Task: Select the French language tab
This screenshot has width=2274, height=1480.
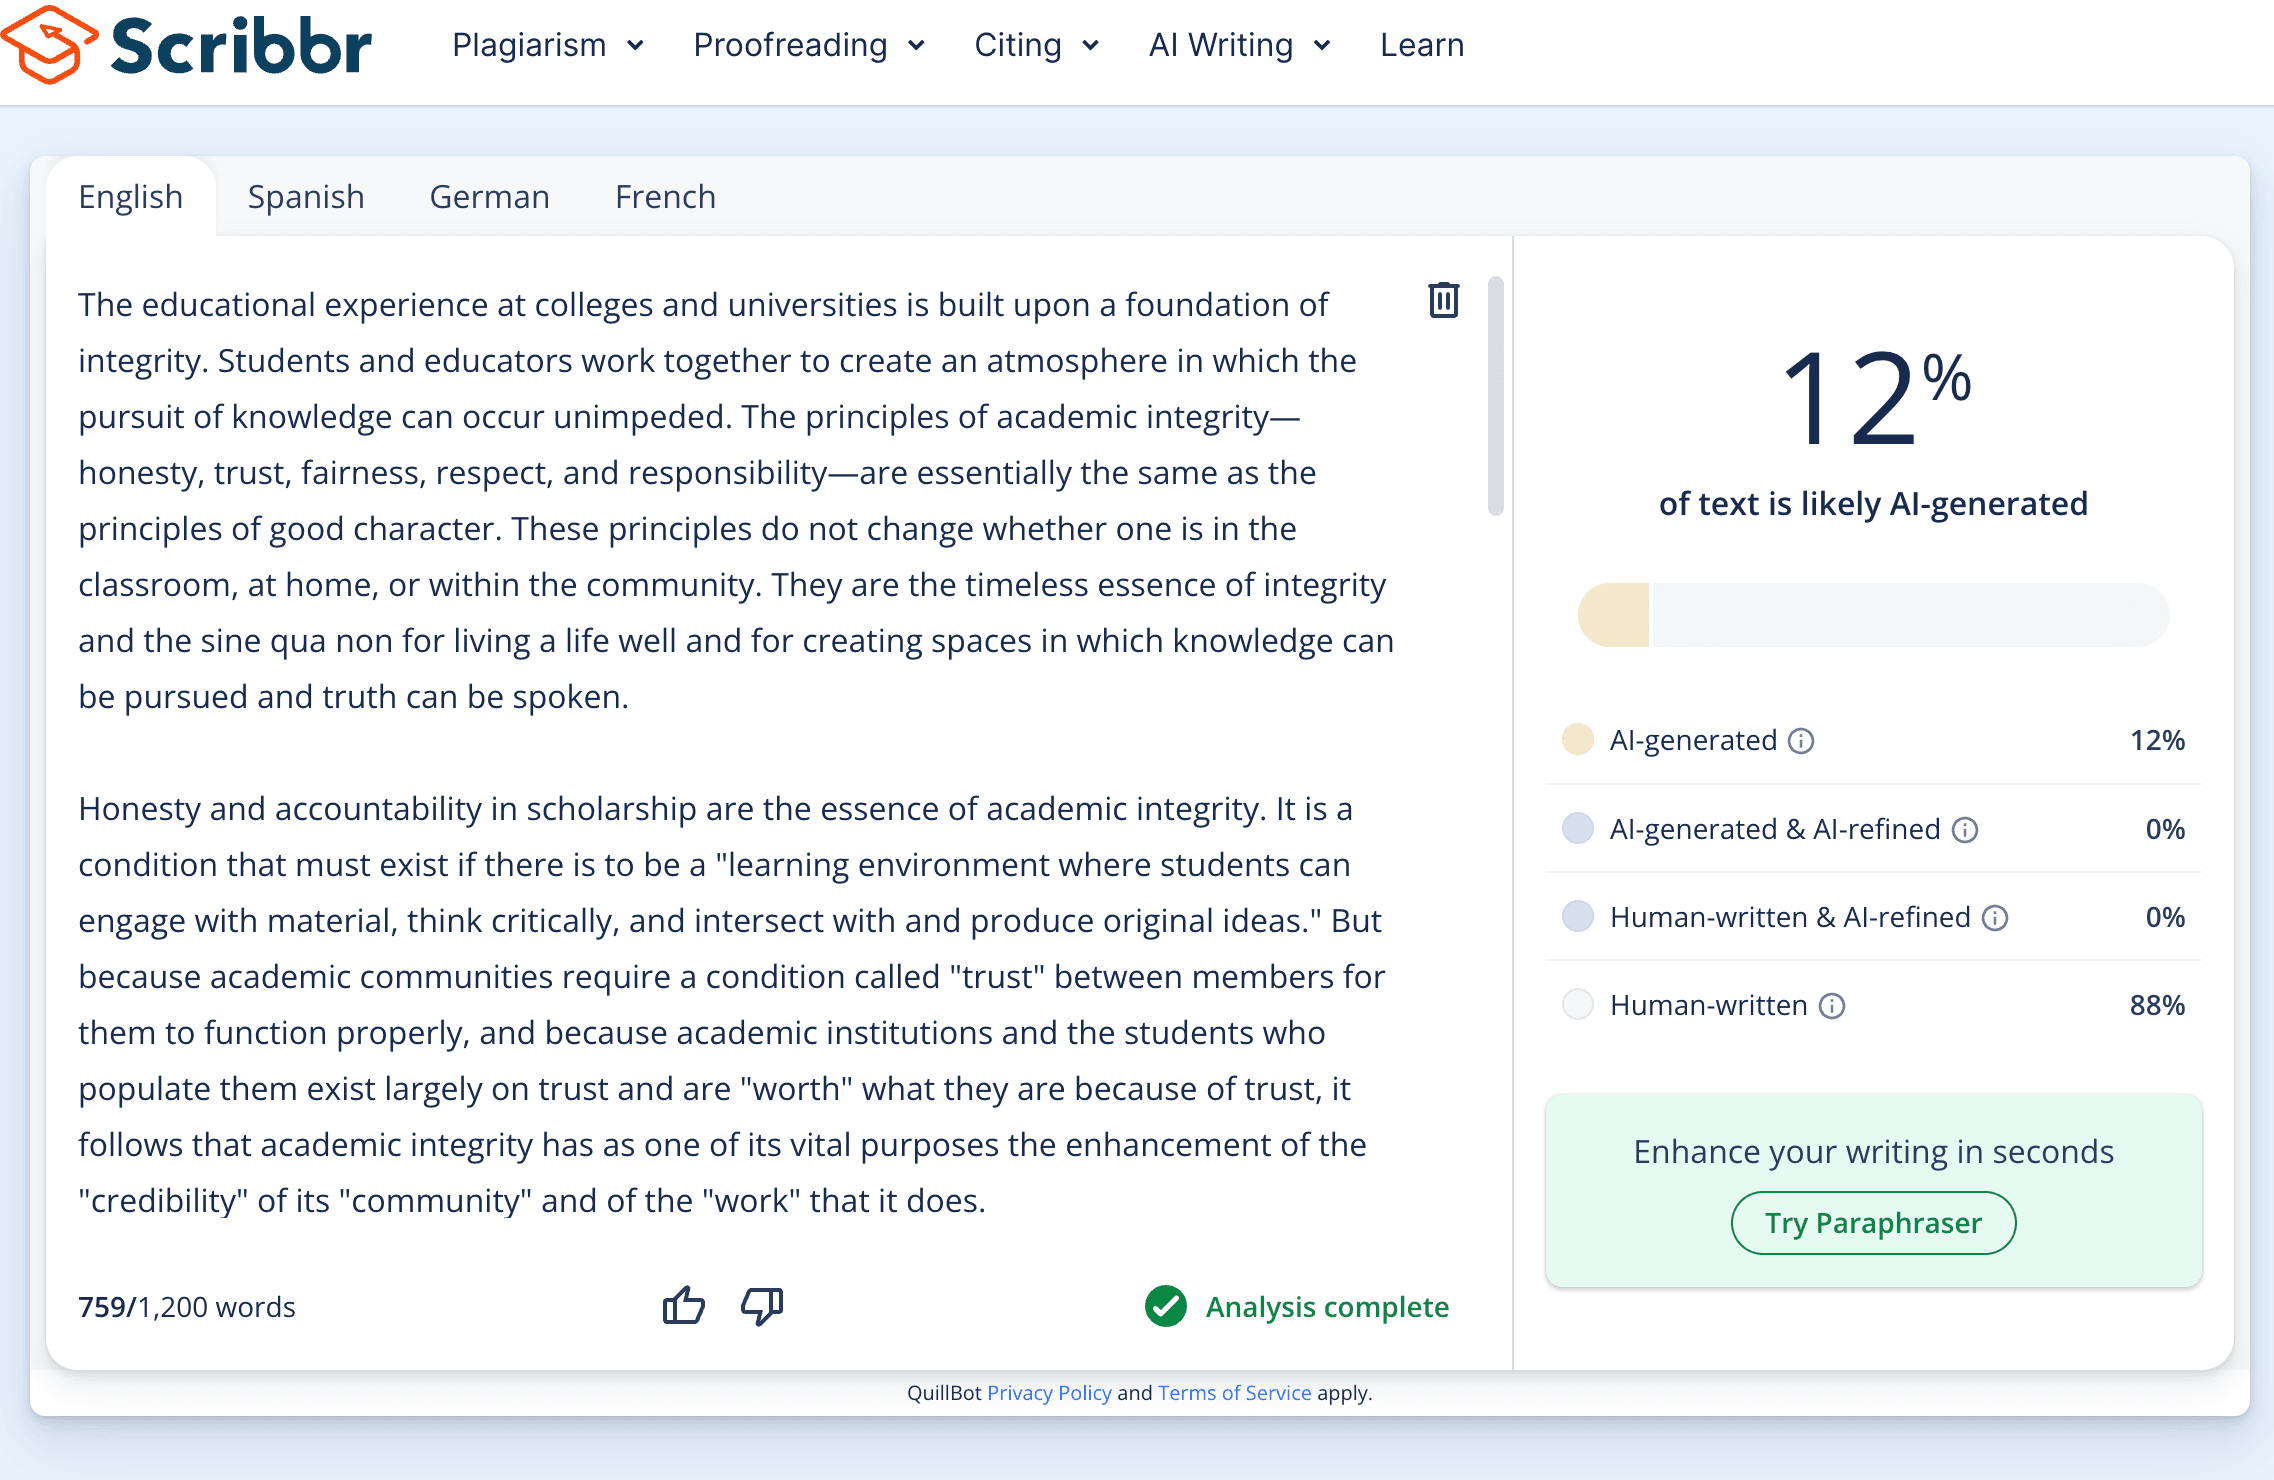Action: click(x=665, y=197)
